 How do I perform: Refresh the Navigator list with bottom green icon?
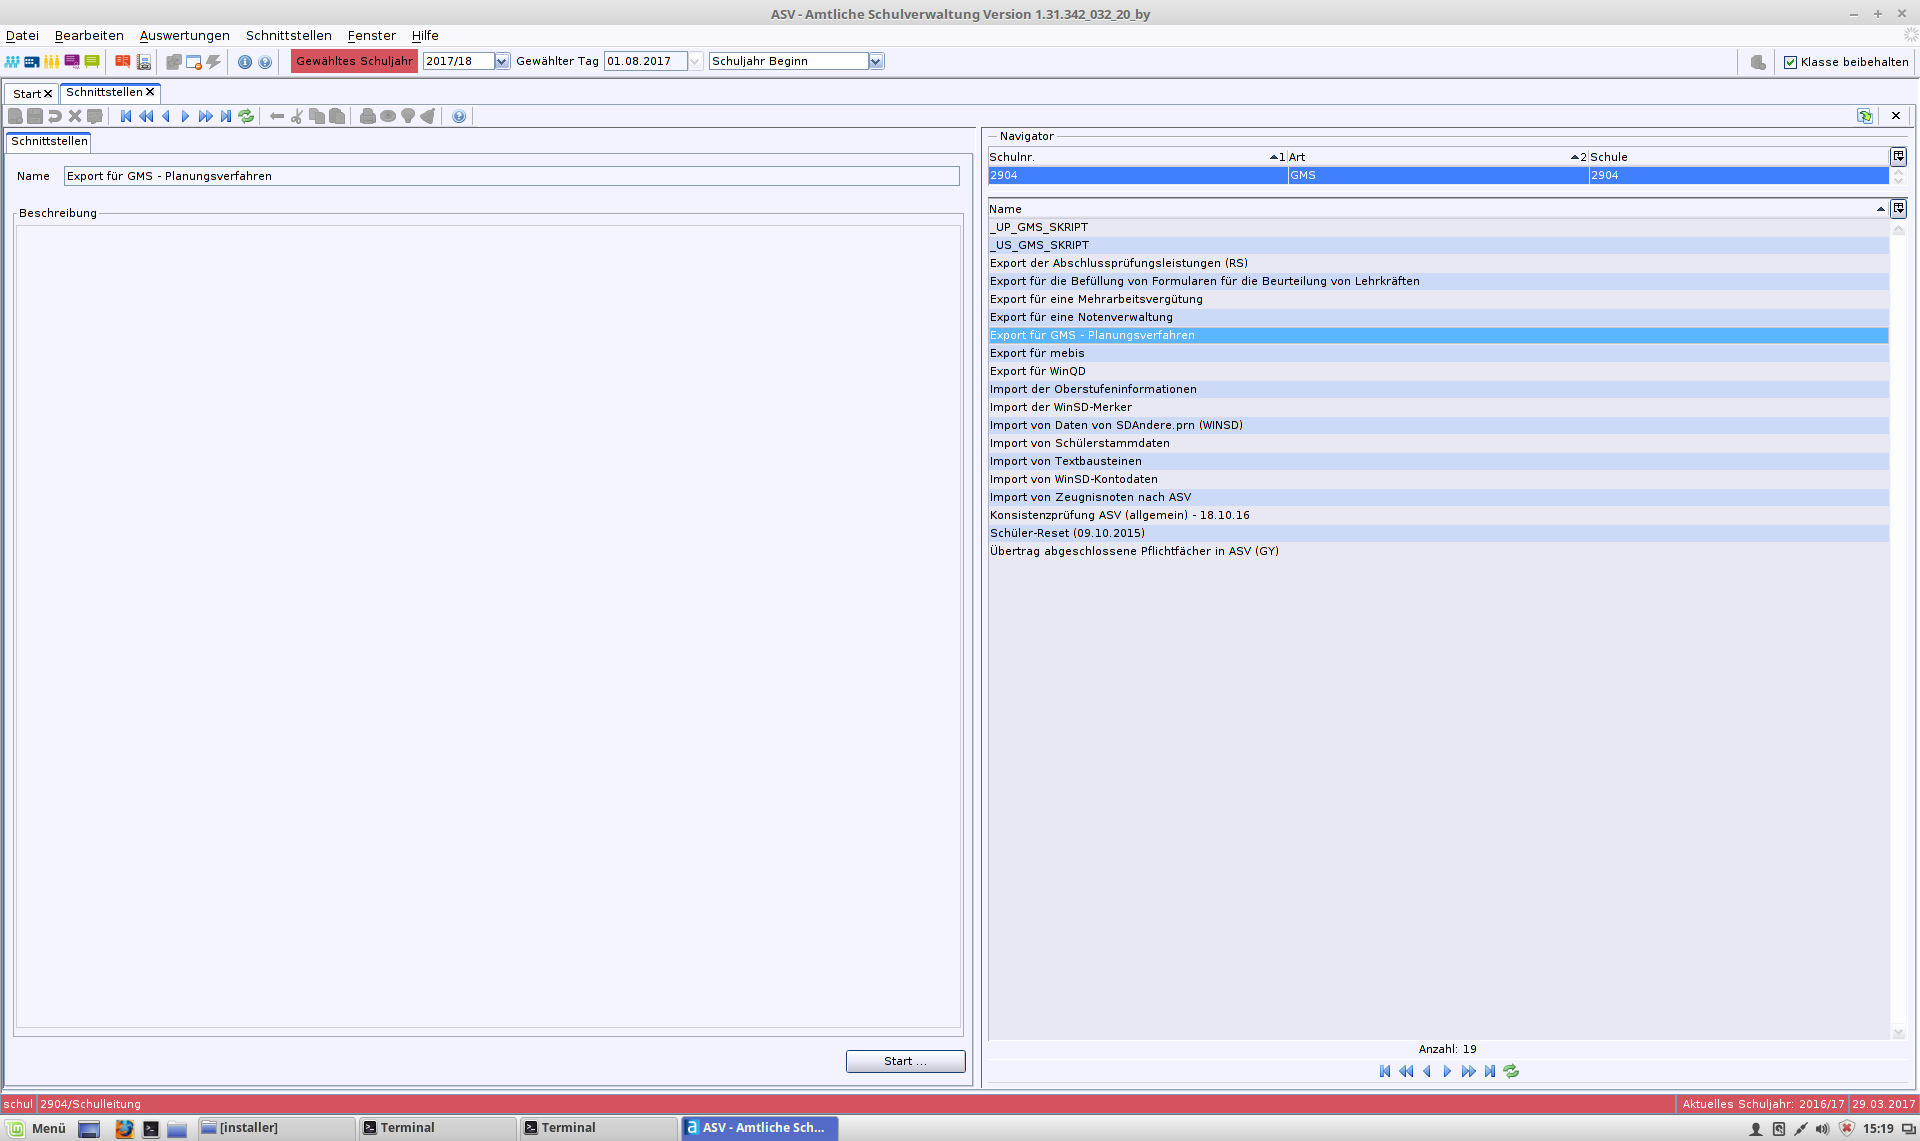pos(1511,1071)
